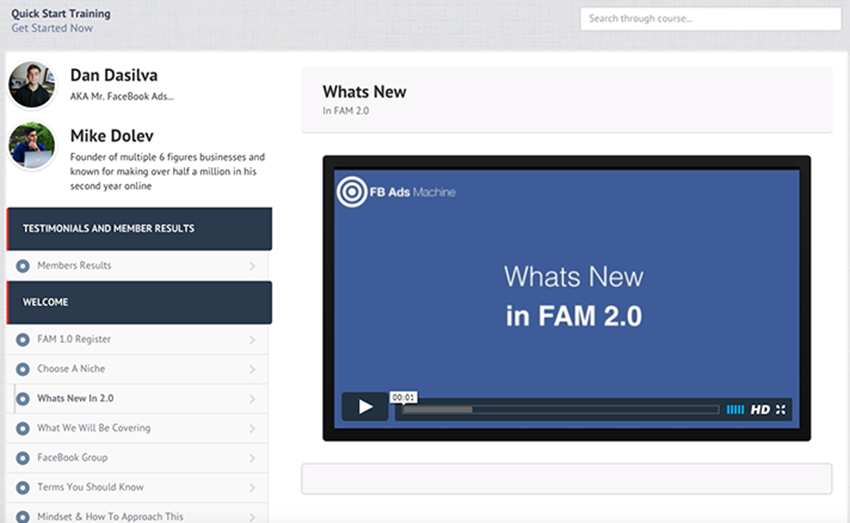Open the Testimonials and Member Results section
This screenshot has width=850, height=523.
139,229
